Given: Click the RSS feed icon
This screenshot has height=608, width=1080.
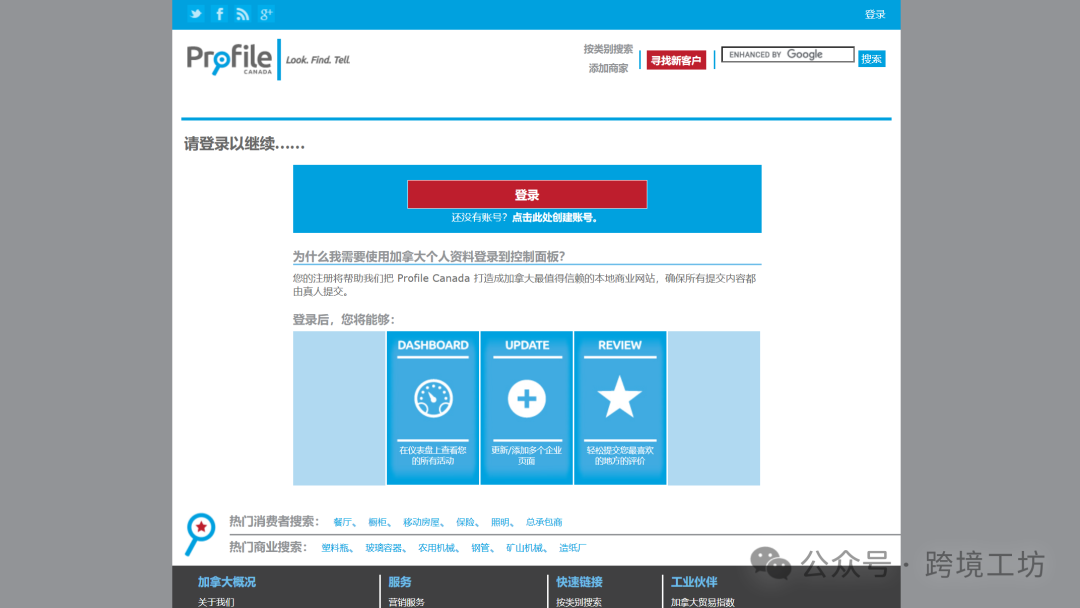Looking at the screenshot, I should pyautogui.click(x=242, y=14).
